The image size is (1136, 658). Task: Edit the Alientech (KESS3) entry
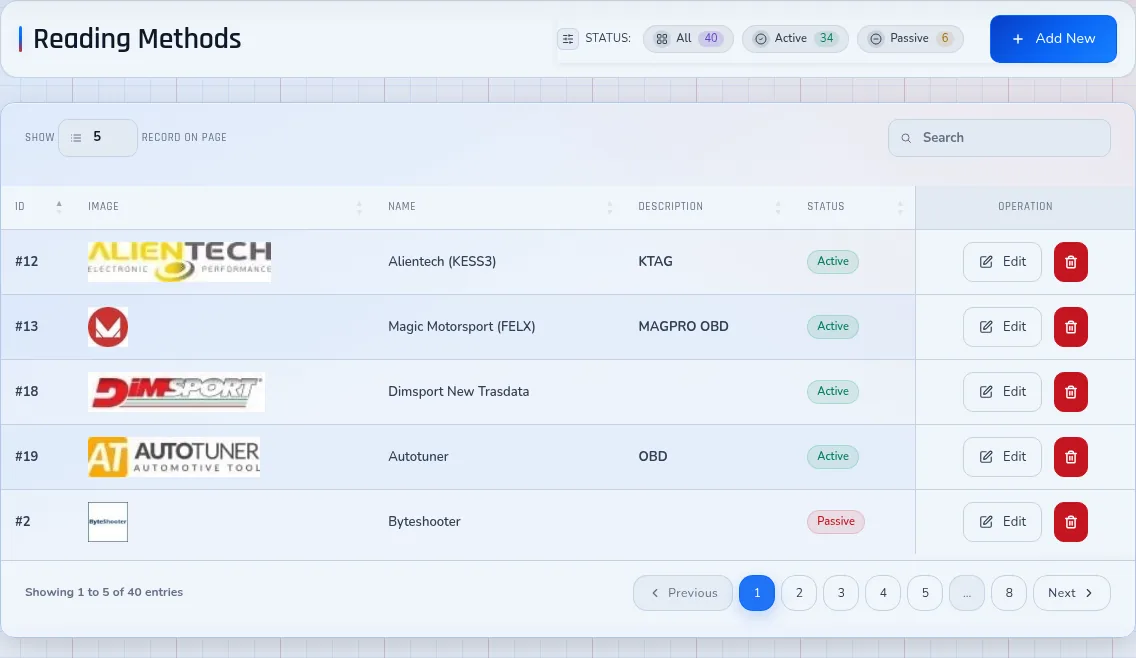point(1002,262)
